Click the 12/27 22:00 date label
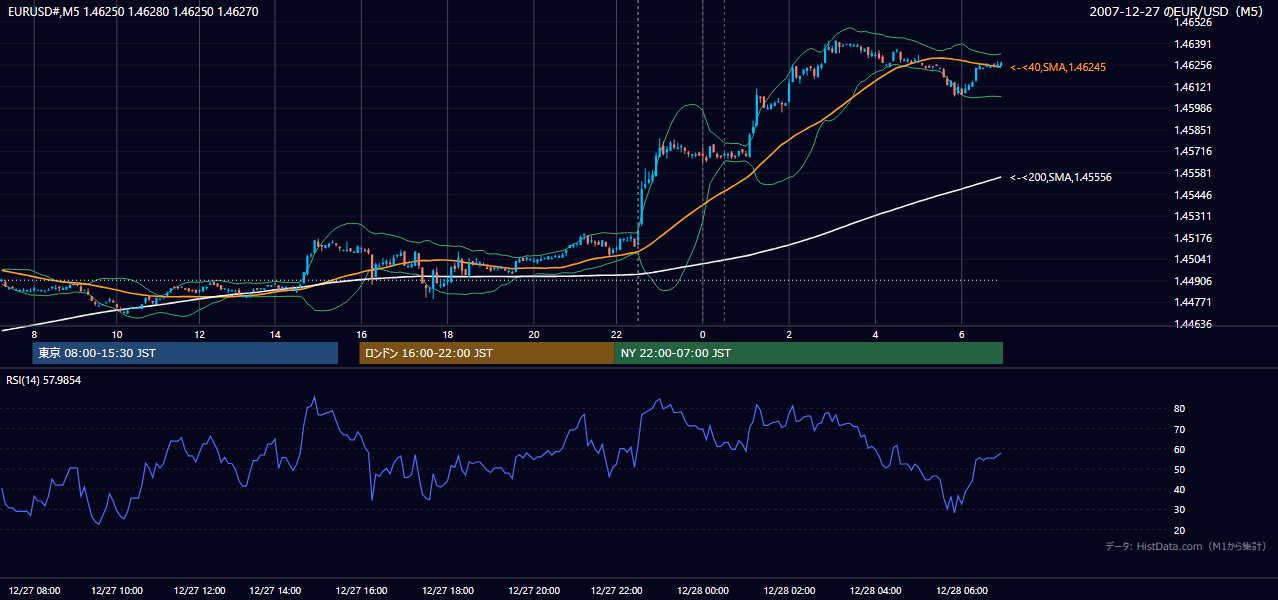Image resolution: width=1278 pixels, height=600 pixels. (617, 591)
